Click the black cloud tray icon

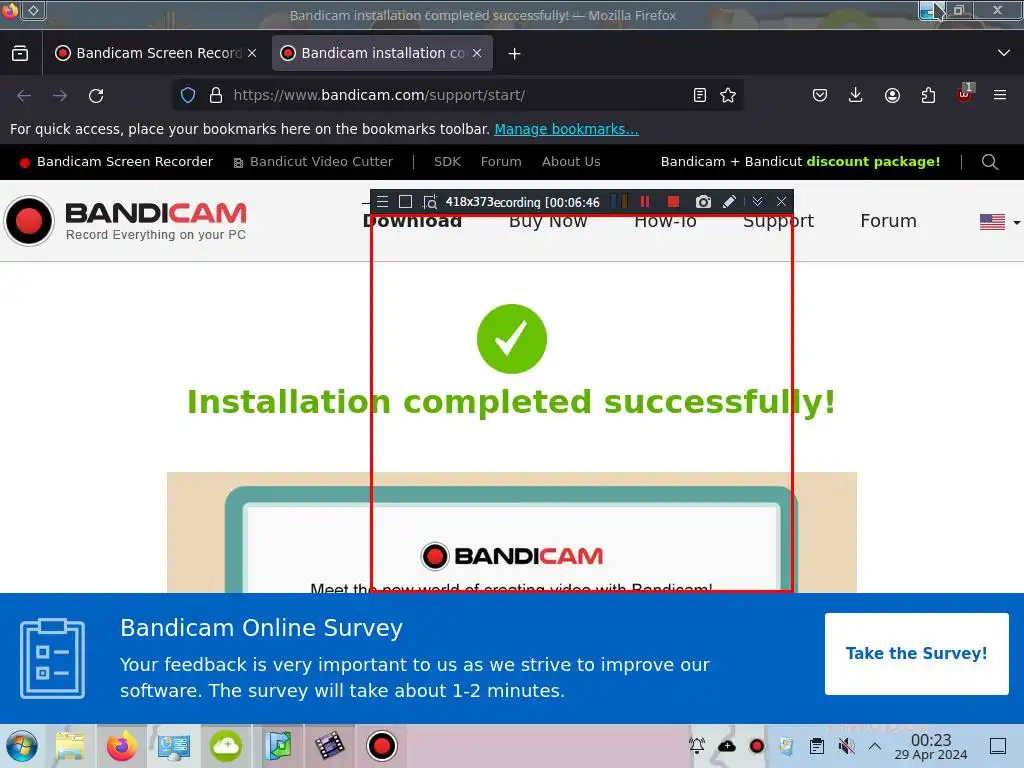pos(727,746)
